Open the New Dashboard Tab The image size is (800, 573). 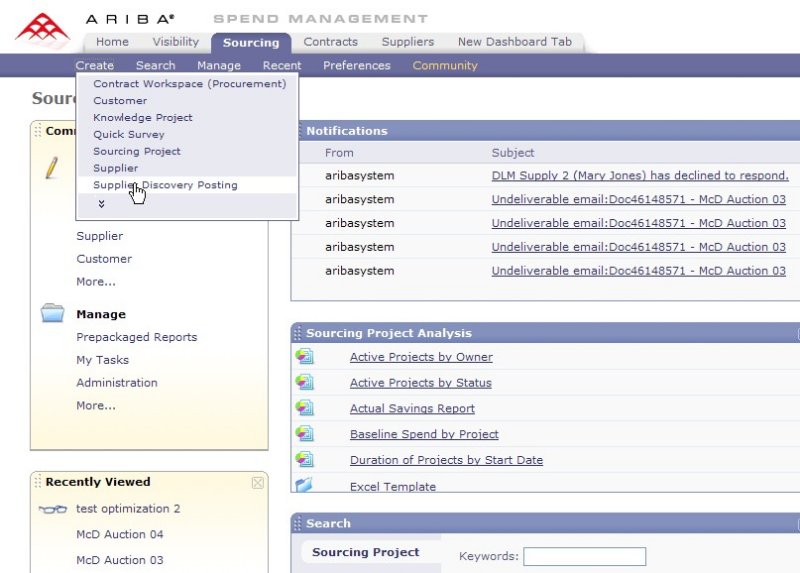click(x=515, y=42)
